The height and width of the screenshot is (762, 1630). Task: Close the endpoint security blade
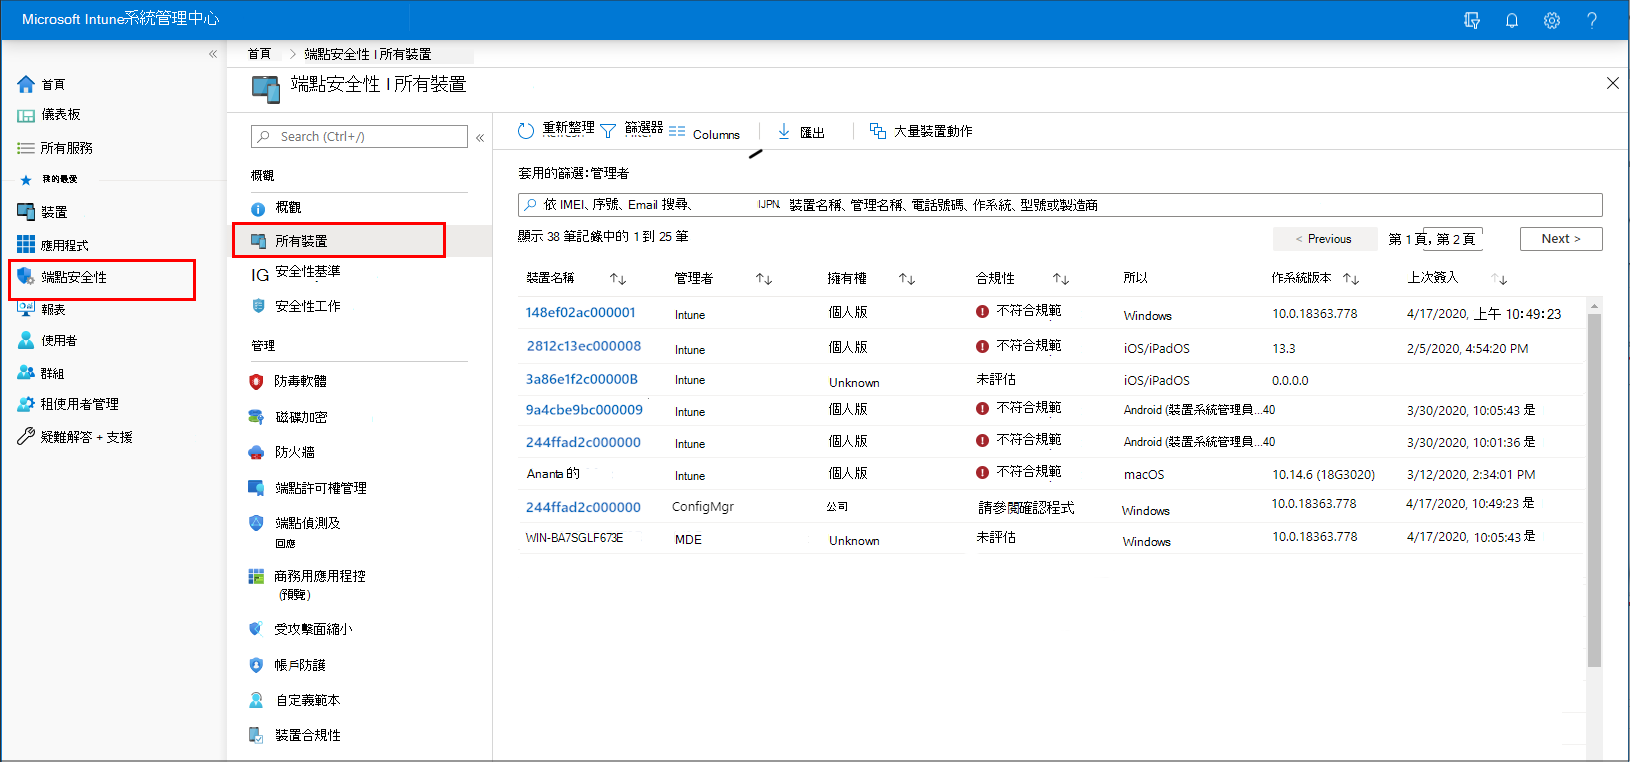[1612, 84]
